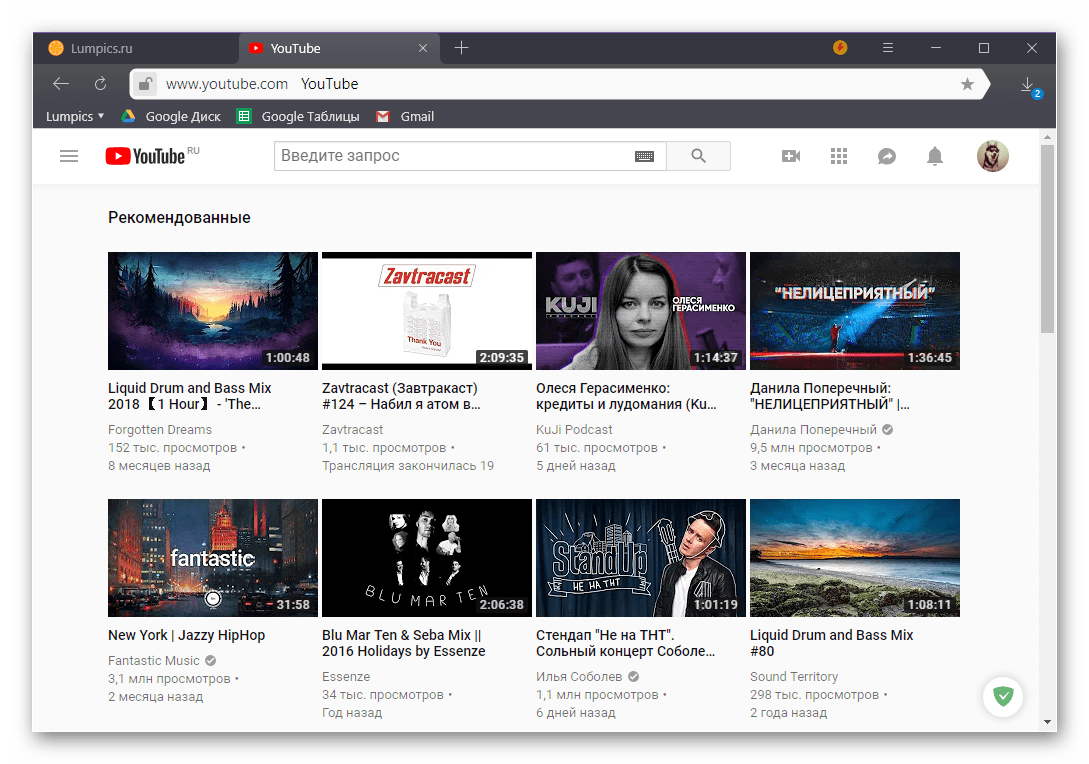
Task: Open the Zavtracast thumbnail with 2:09:35 duration
Action: coord(426,310)
